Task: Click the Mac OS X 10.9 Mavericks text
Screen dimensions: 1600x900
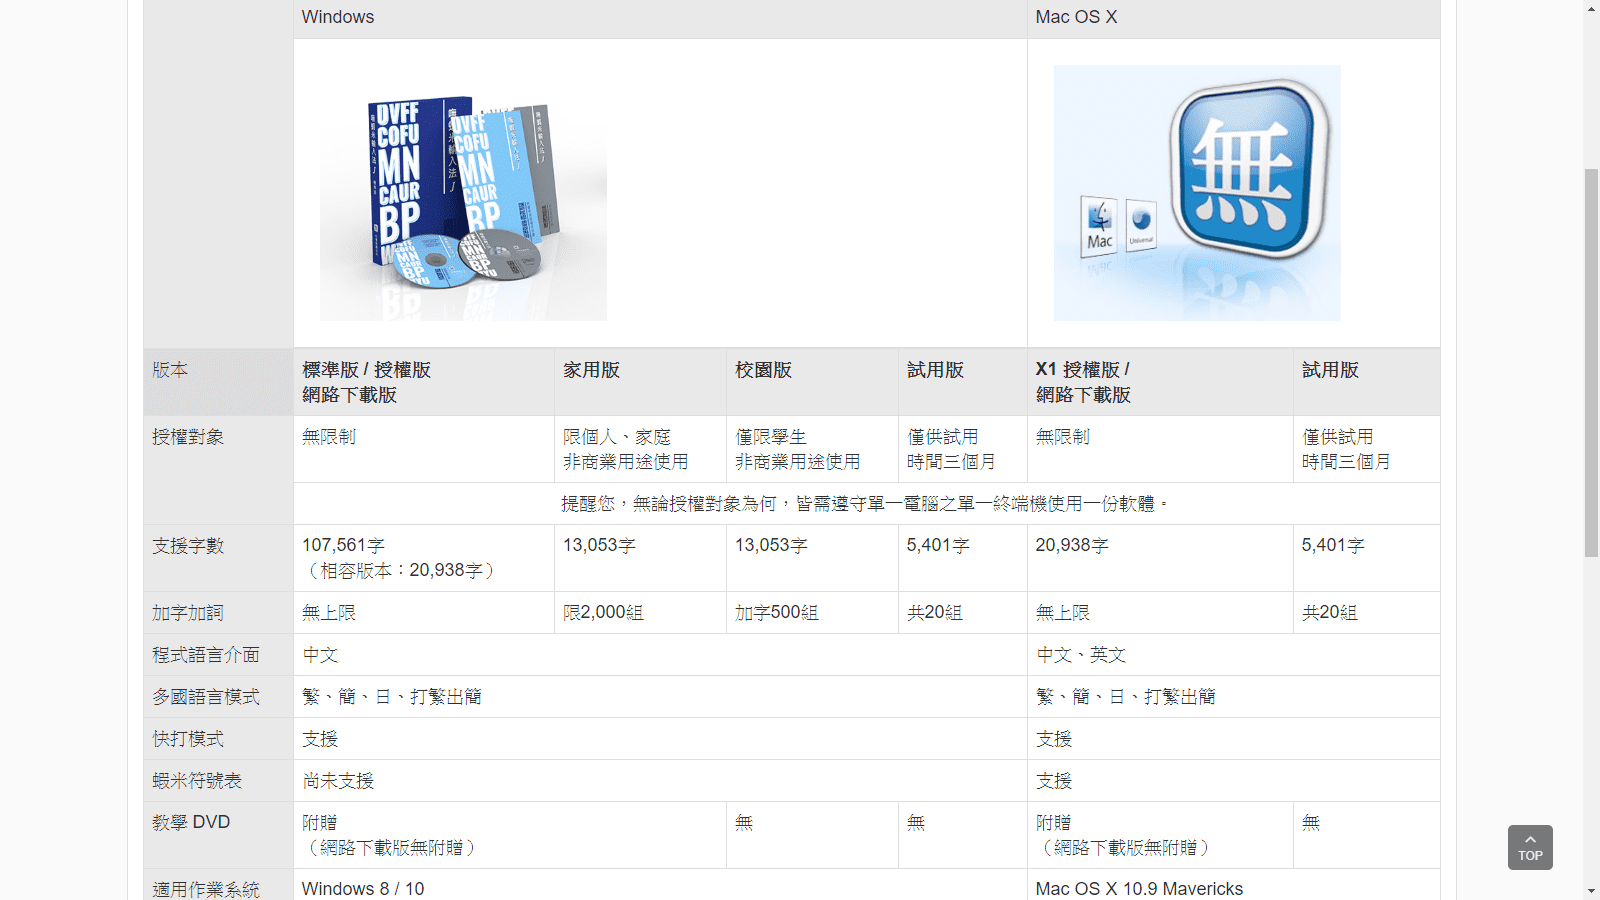Action: 1139,888
